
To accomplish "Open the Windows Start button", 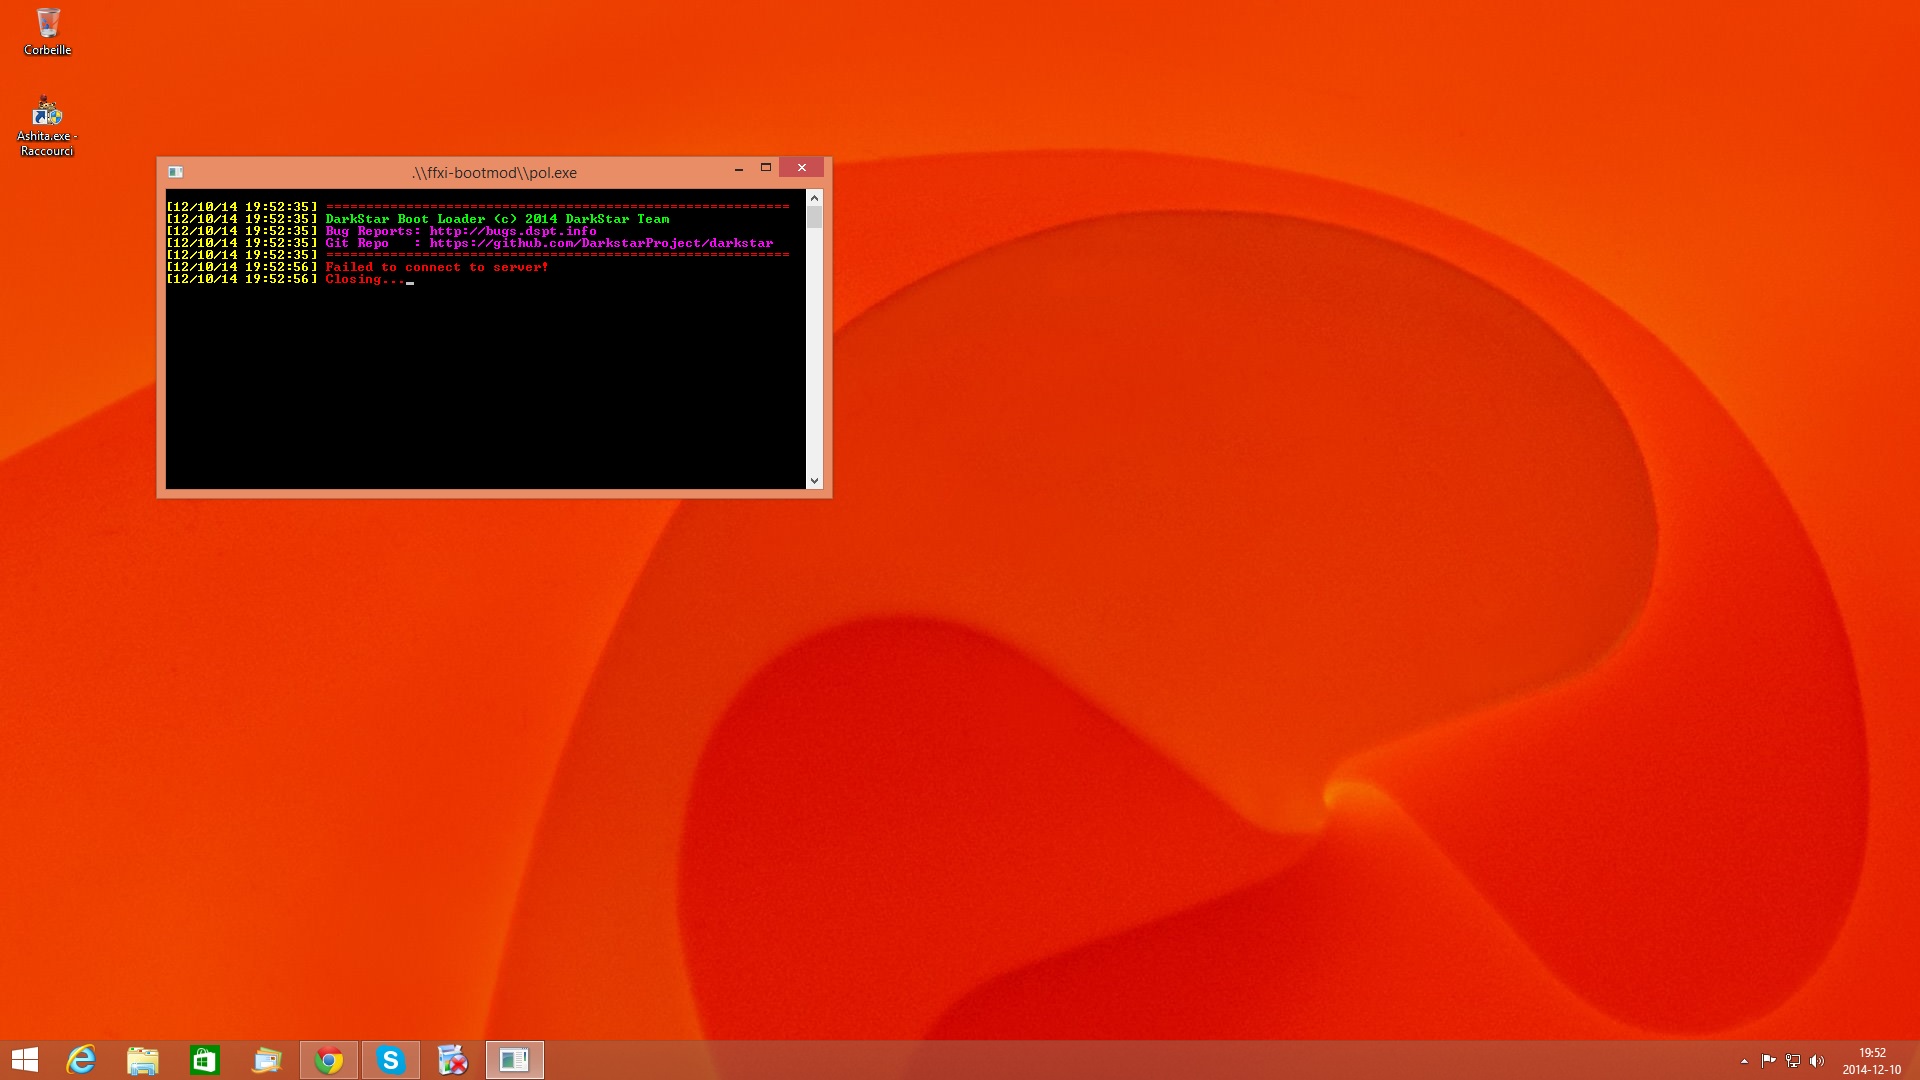I will (25, 1060).
